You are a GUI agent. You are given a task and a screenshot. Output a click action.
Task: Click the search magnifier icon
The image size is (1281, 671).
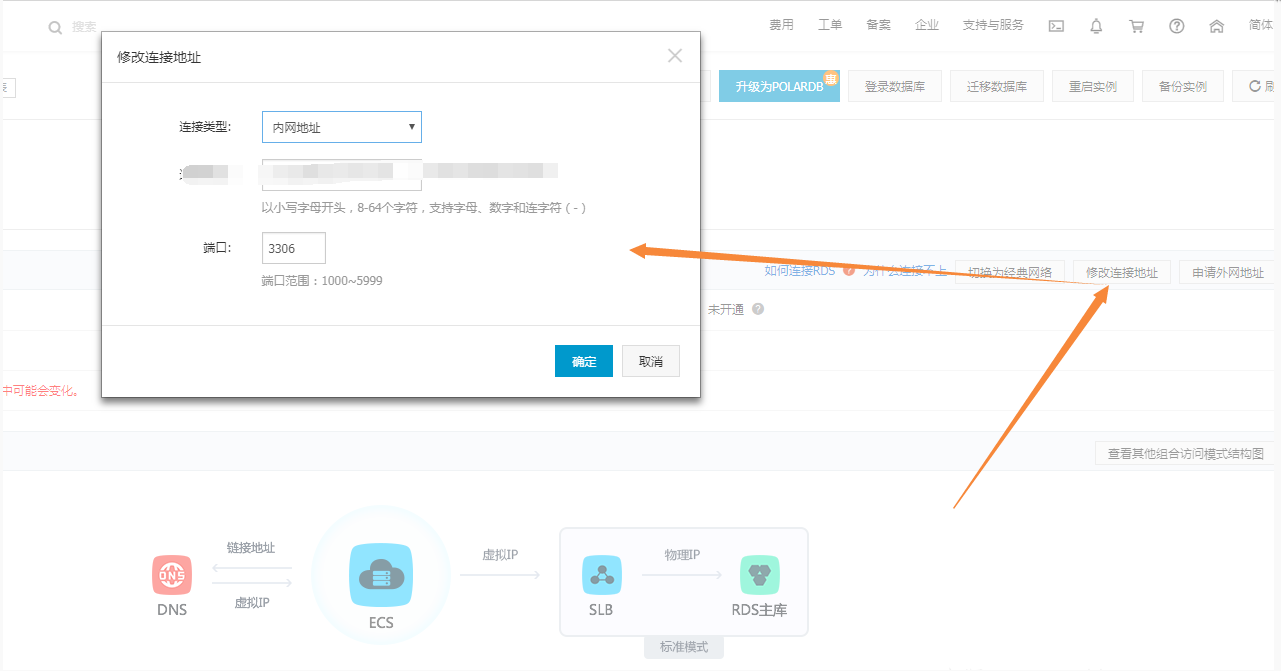[x=55, y=27]
